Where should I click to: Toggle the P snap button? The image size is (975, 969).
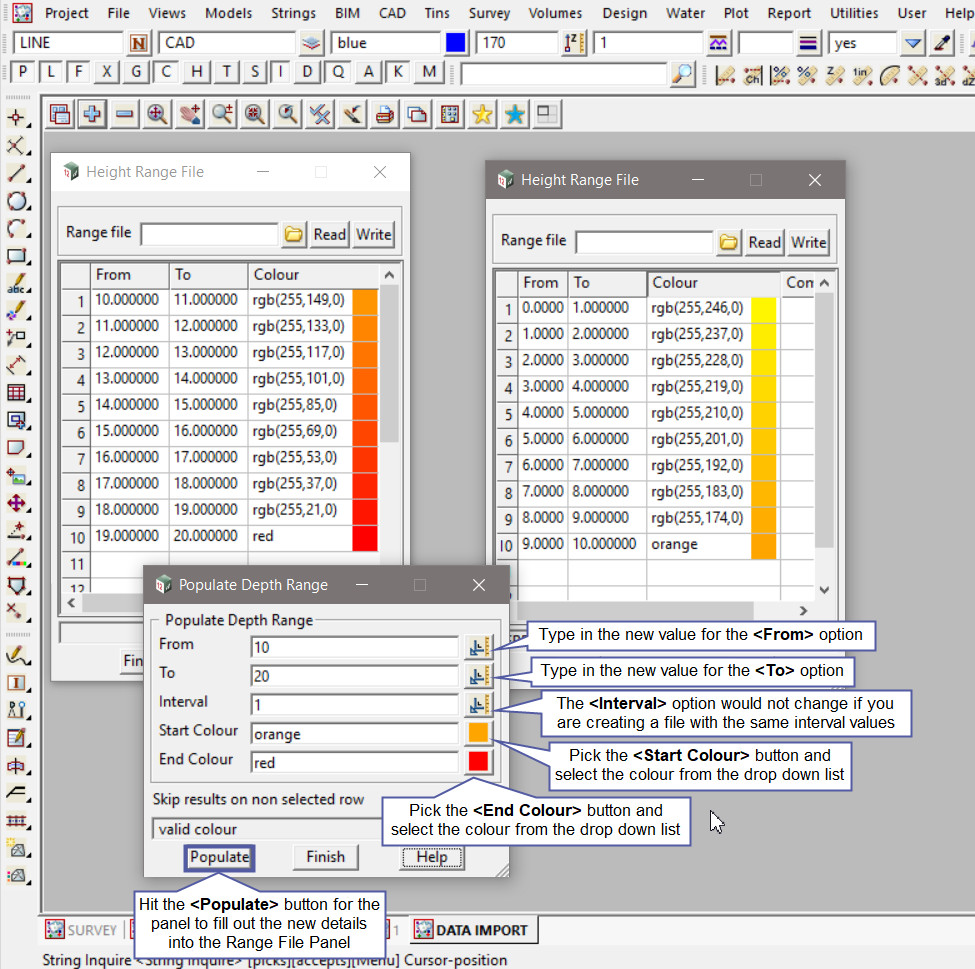click(x=22, y=73)
